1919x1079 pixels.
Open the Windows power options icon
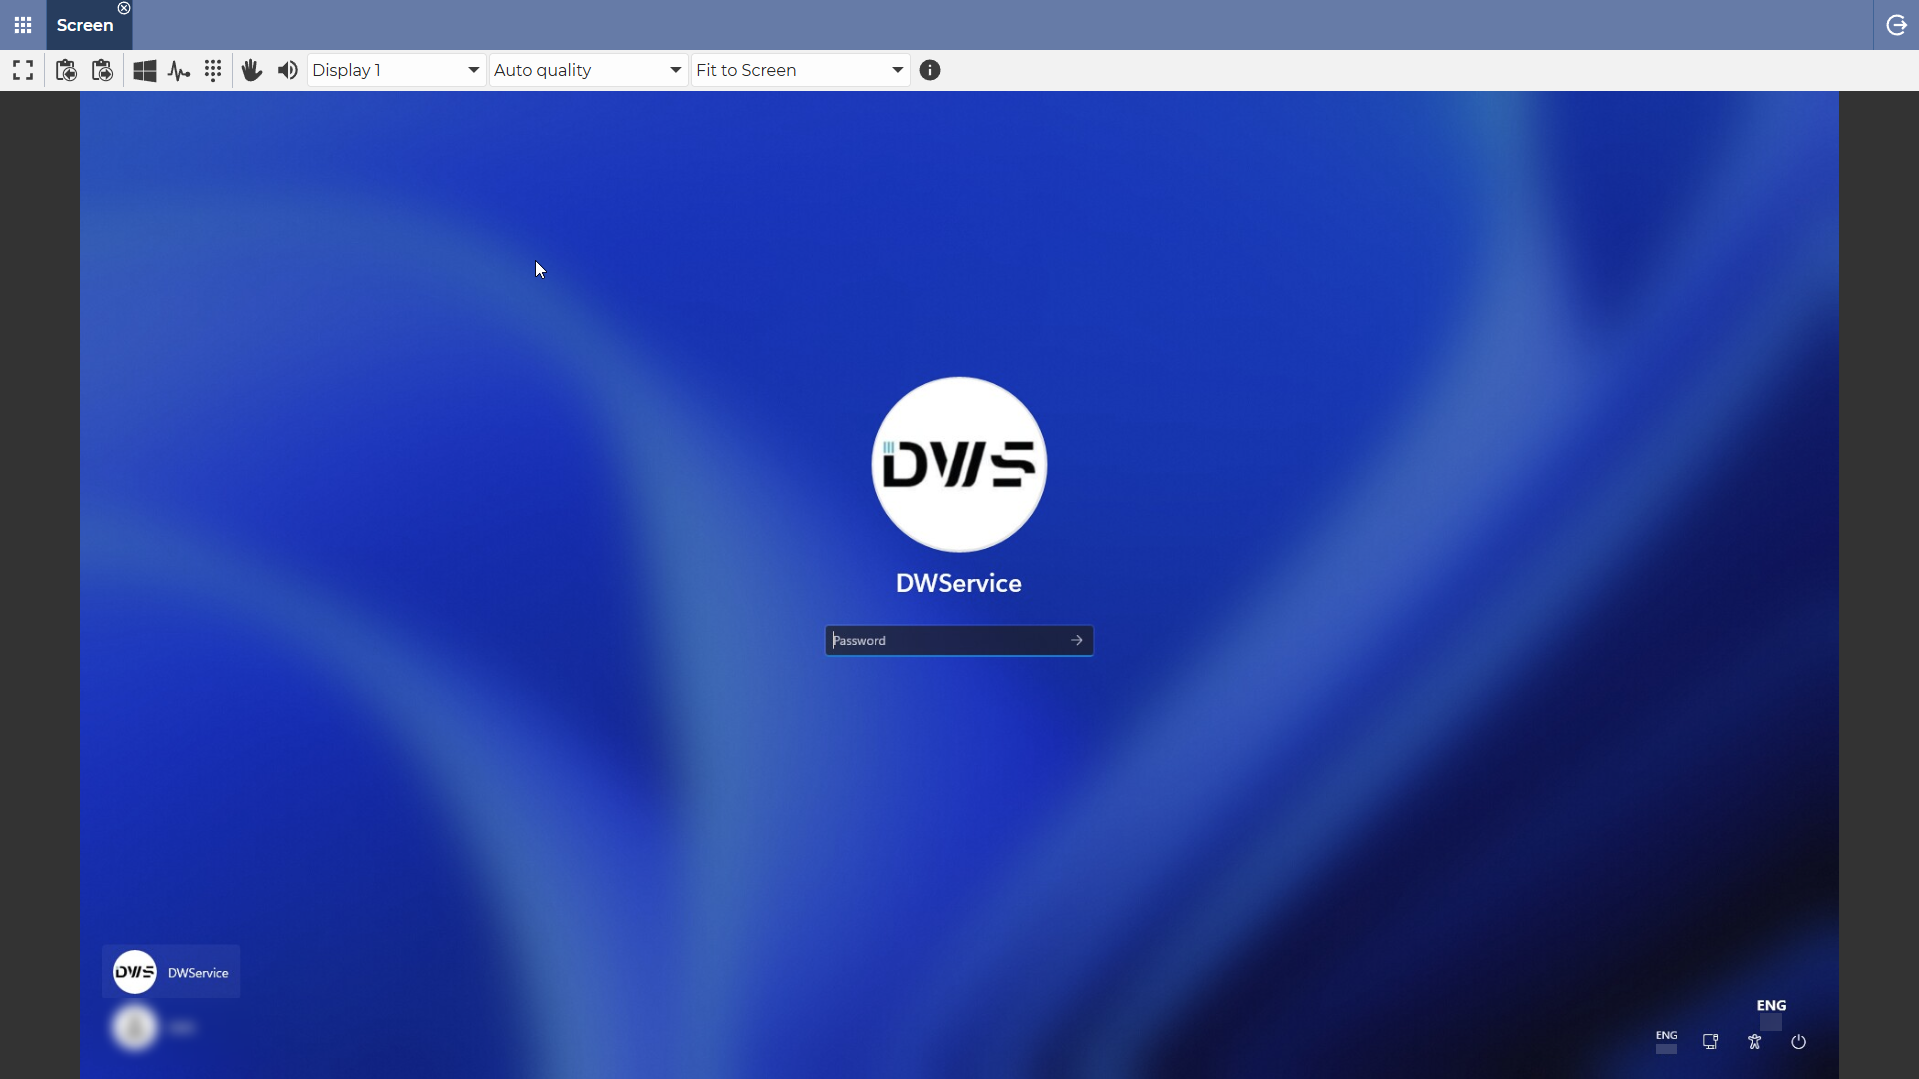[x=1798, y=1042]
